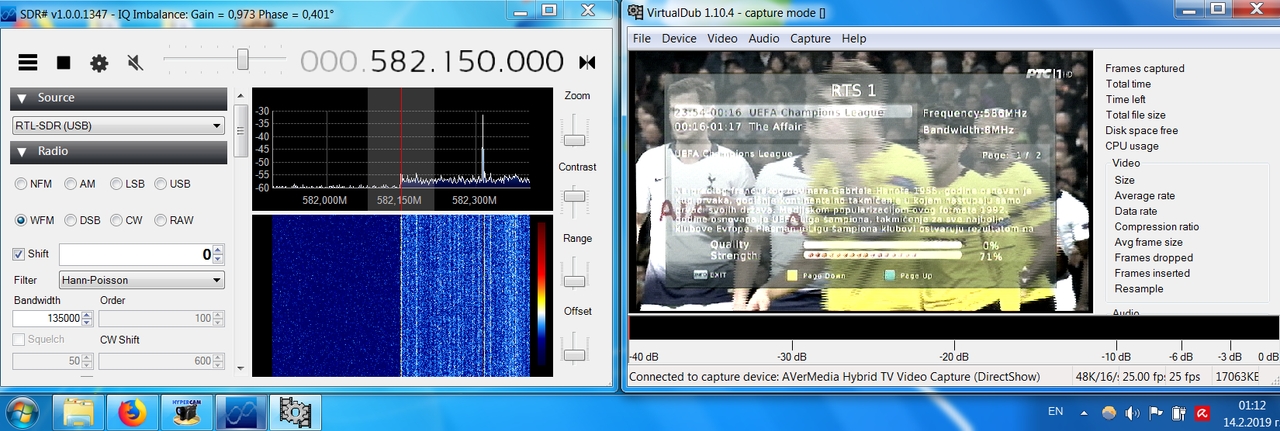Image resolution: width=1280 pixels, height=431 pixels.
Task: Open VirtualDub Capture menu
Action: [811, 38]
